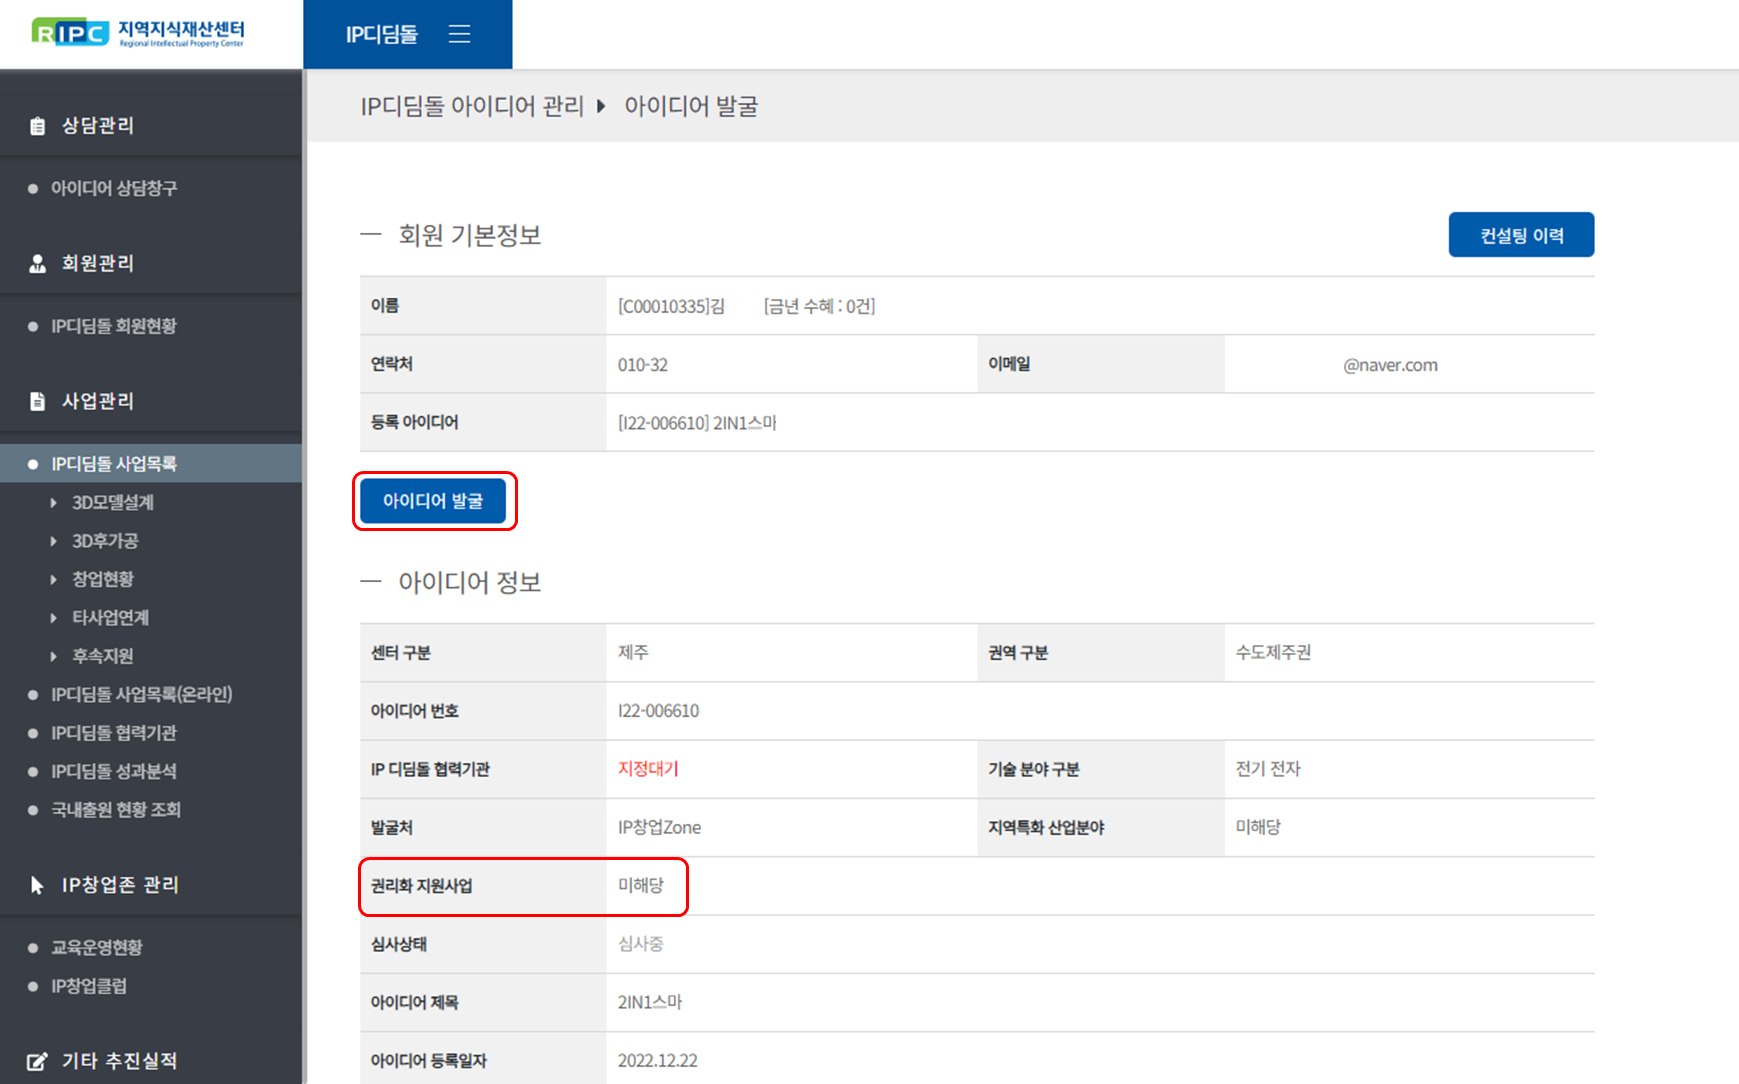1739x1084 pixels.
Task: Click the edit icon next to 기타 추진실적
Action: point(38,1061)
